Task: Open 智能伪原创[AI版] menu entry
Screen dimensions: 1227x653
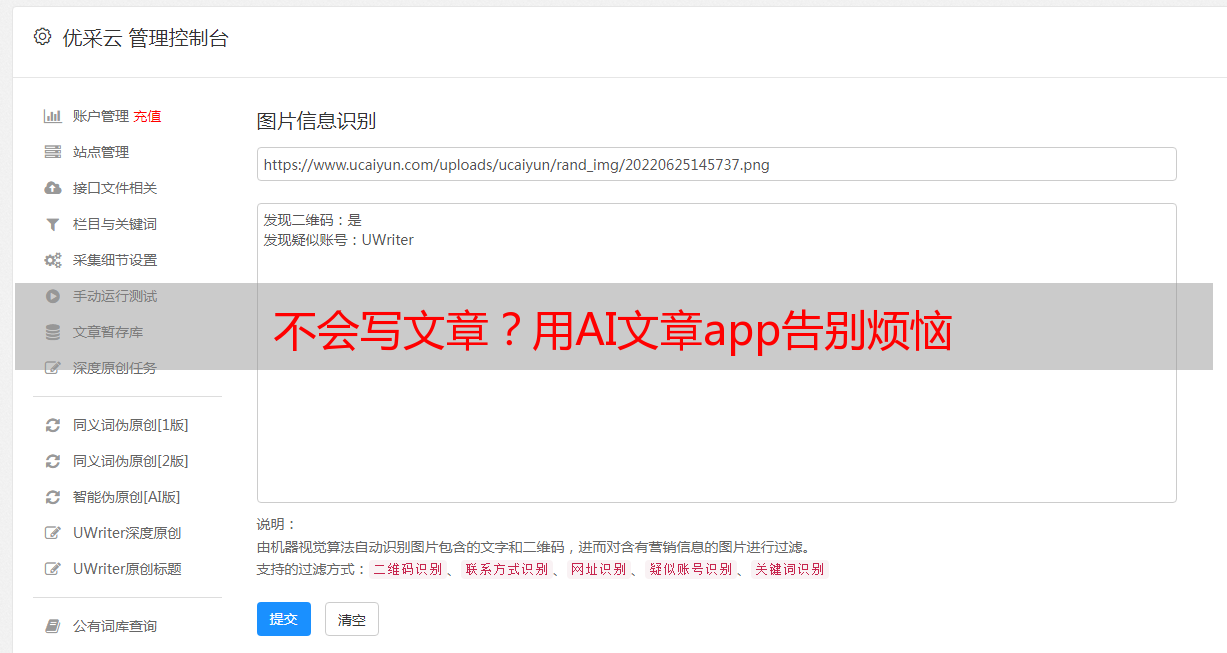Action: [x=127, y=497]
